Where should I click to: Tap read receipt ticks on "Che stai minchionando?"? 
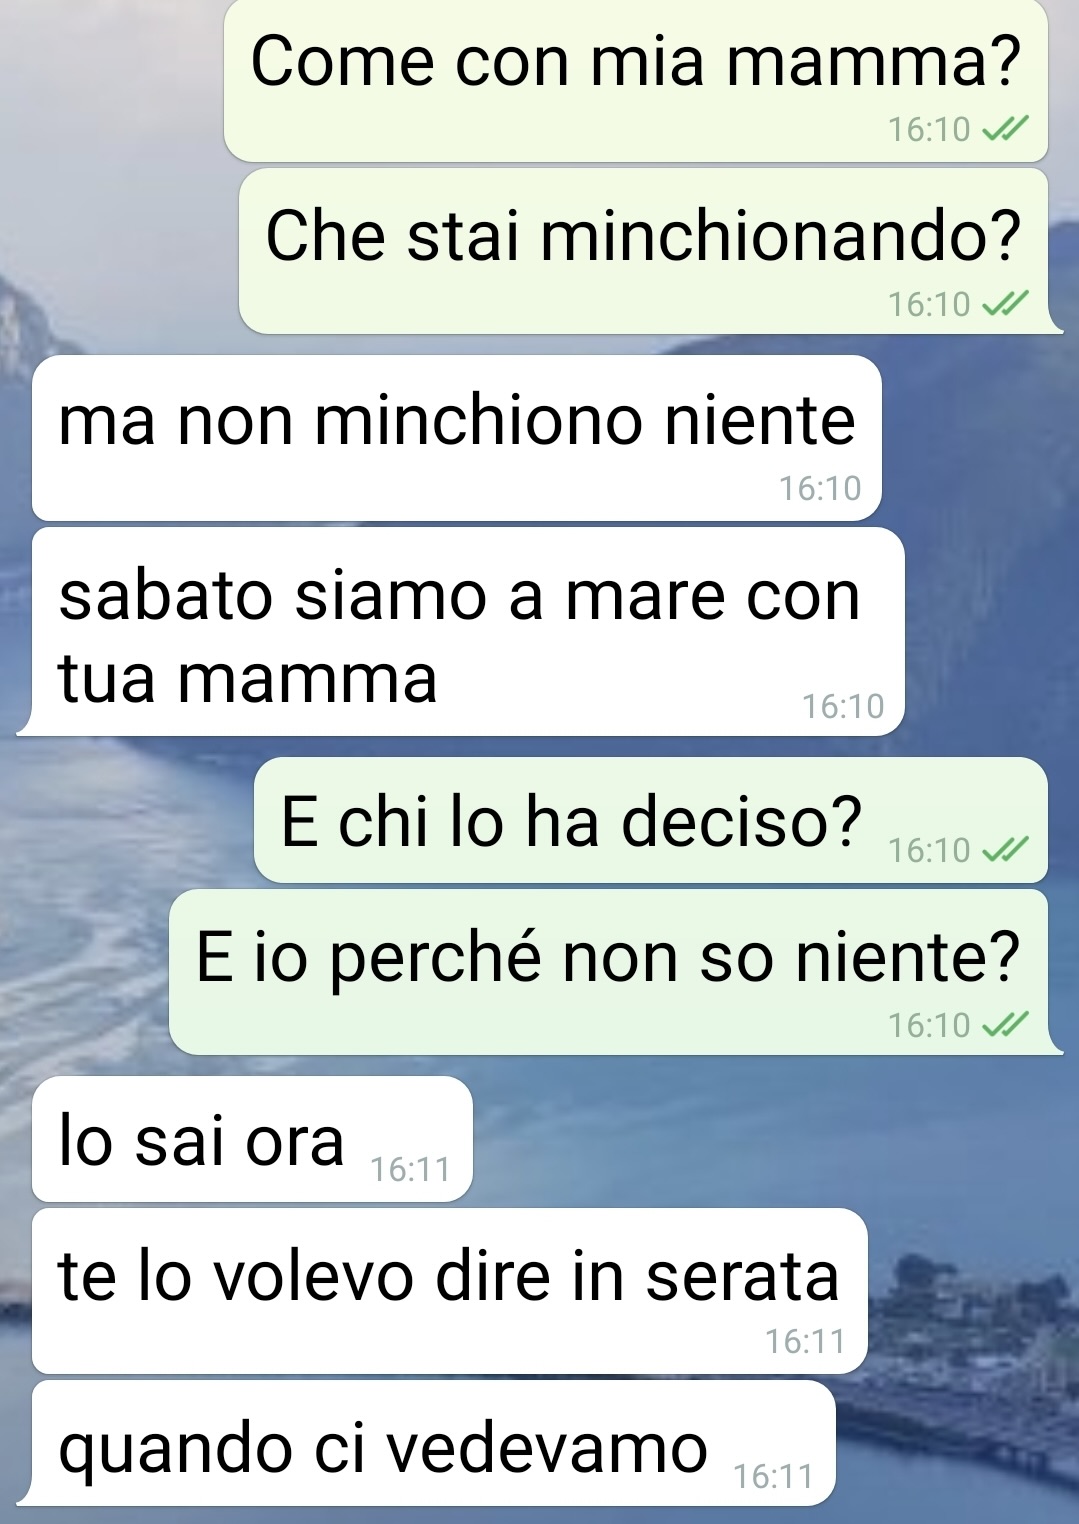[x=1005, y=304]
